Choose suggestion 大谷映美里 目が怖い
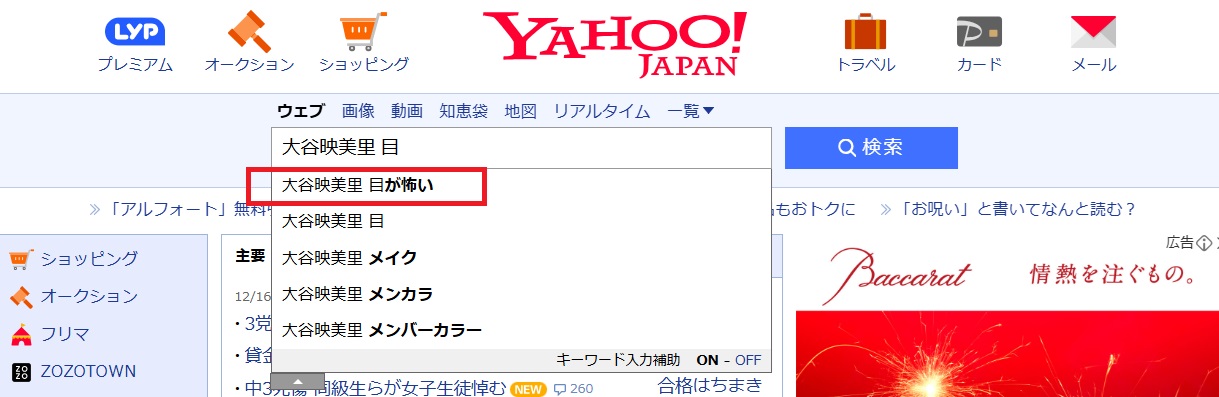Viewport: 1219px width, 397px height. tap(521, 185)
